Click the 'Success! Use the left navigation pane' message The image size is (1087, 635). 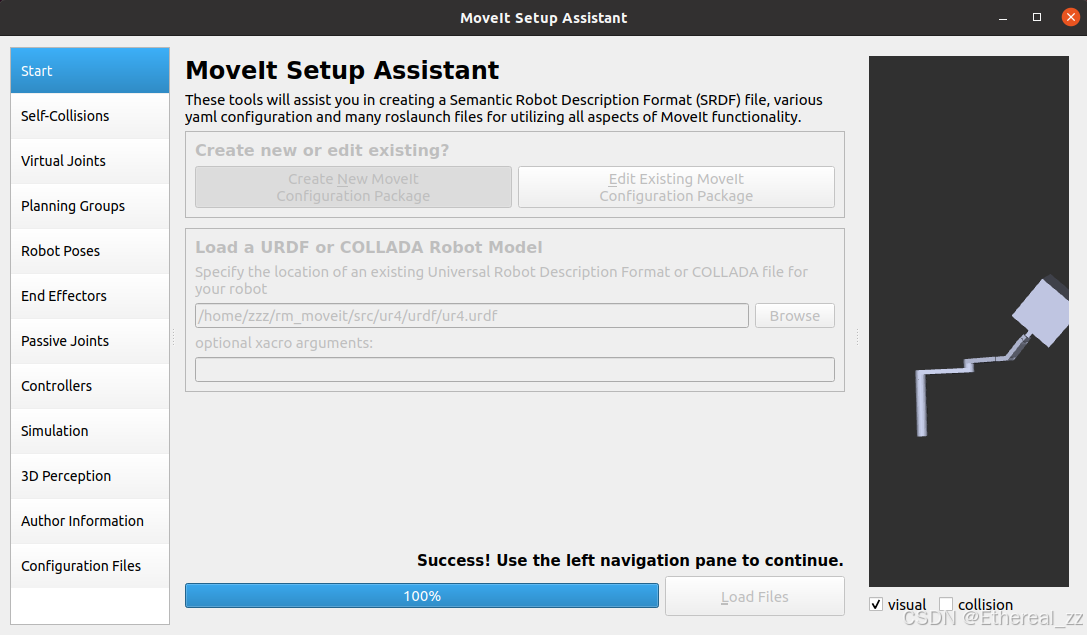point(630,560)
